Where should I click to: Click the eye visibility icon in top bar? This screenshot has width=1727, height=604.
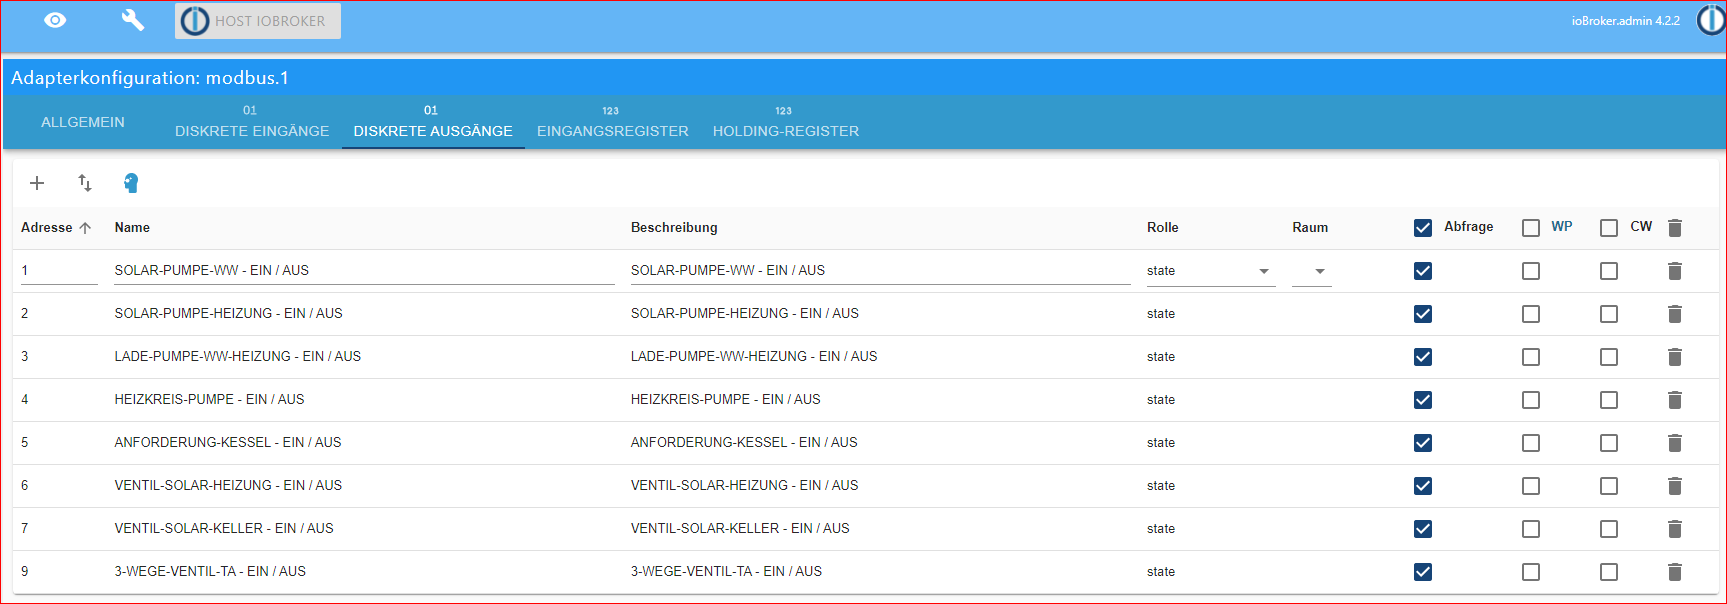point(55,20)
